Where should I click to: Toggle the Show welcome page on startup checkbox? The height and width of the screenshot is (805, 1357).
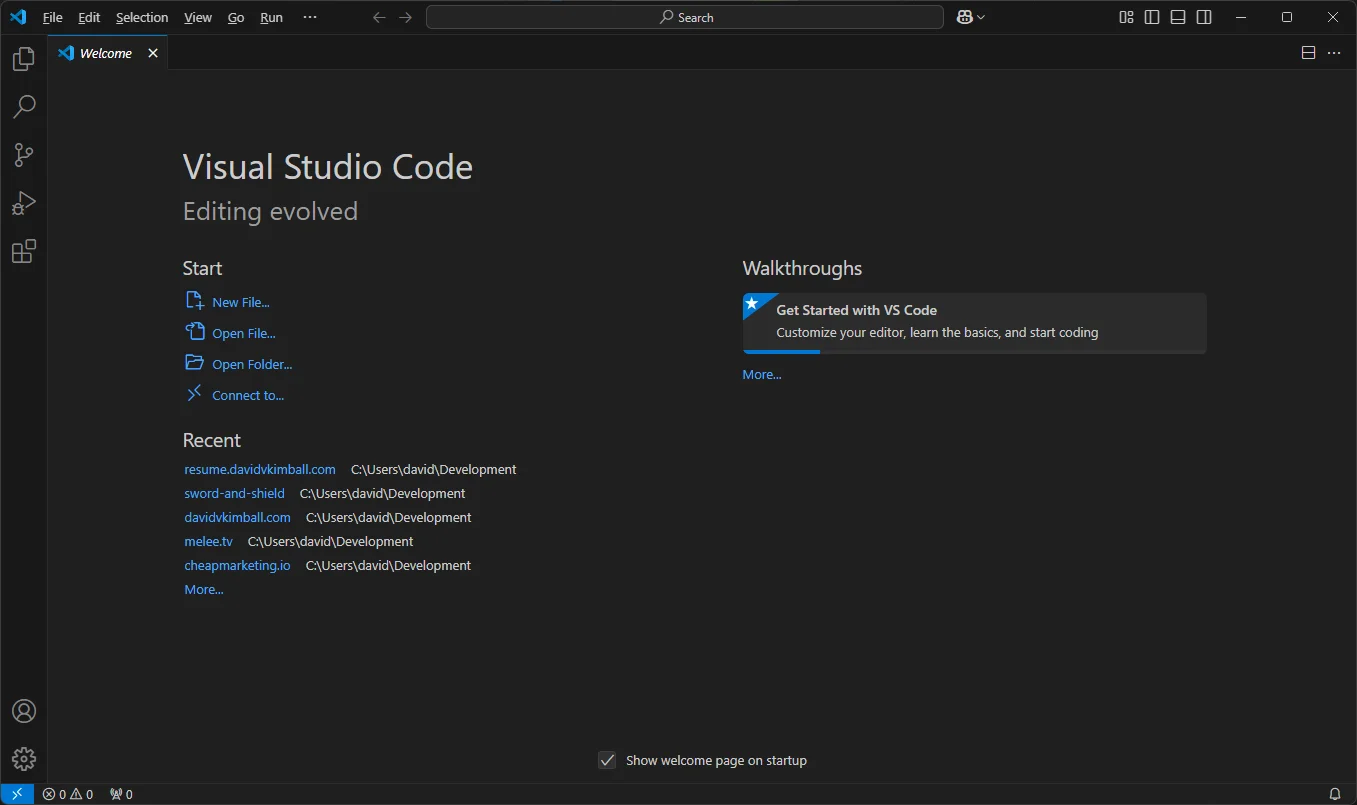[x=607, y=760]
